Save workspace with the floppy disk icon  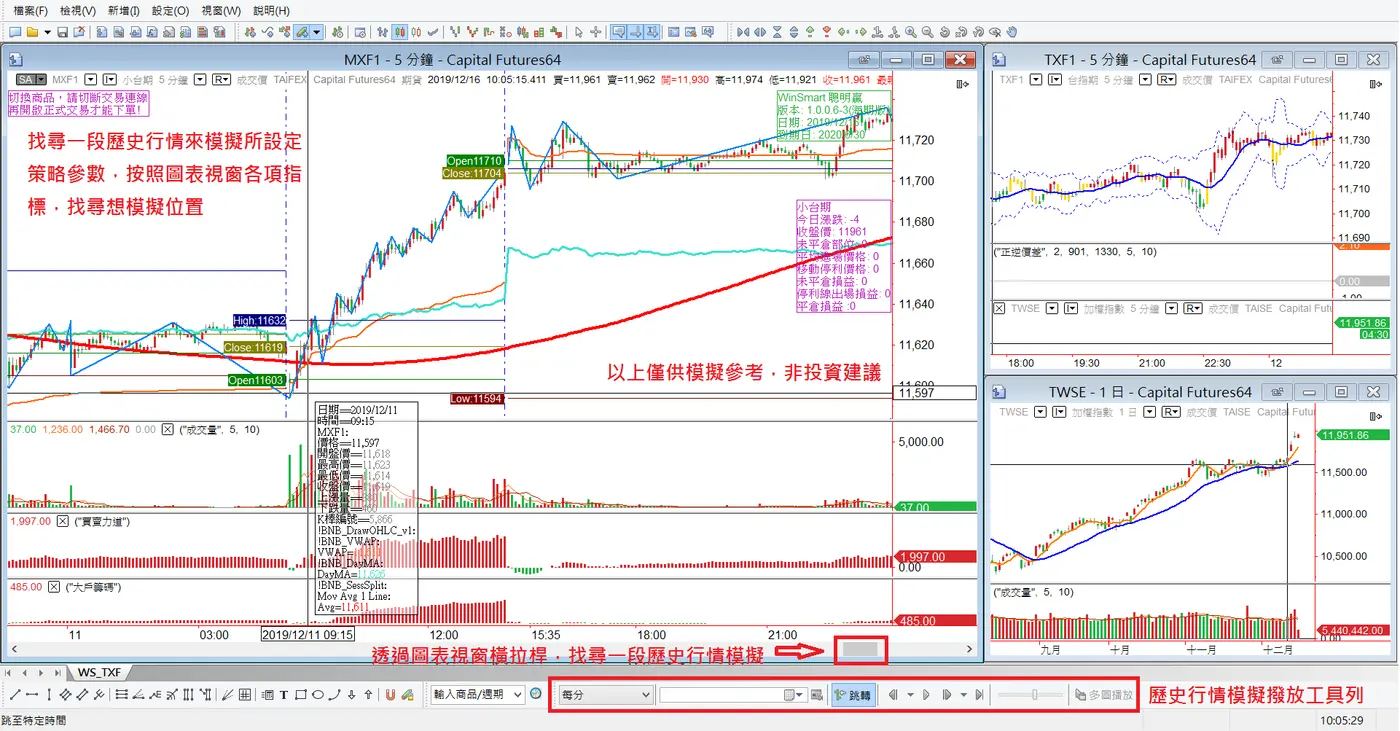coord(62,32)
